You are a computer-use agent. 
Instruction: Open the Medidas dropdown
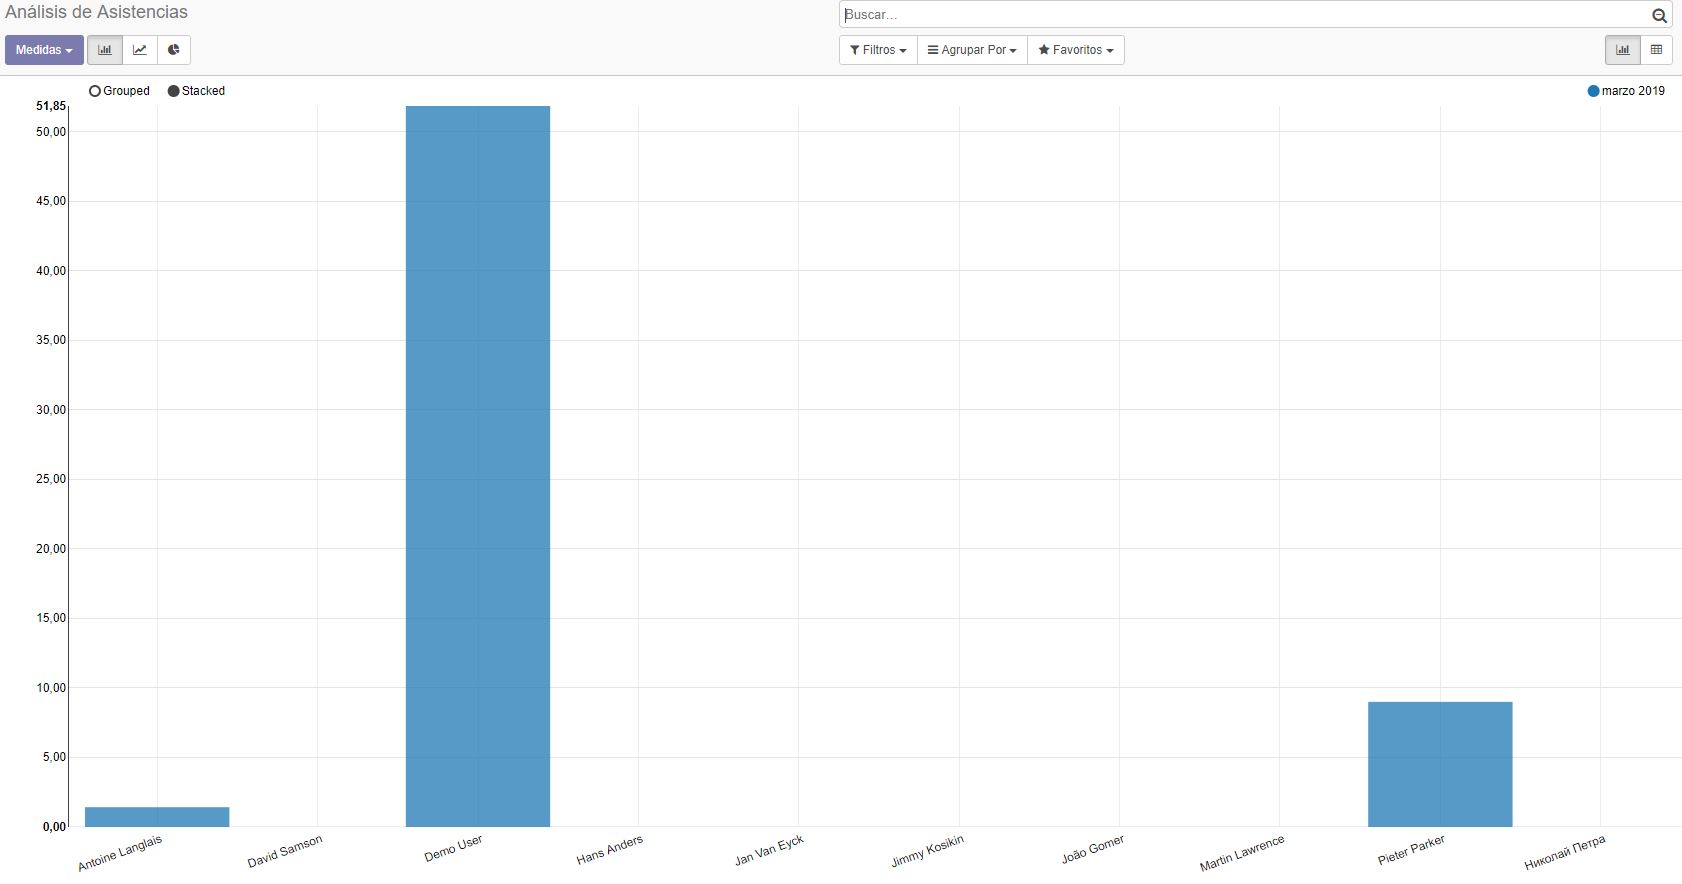(44, 50)
